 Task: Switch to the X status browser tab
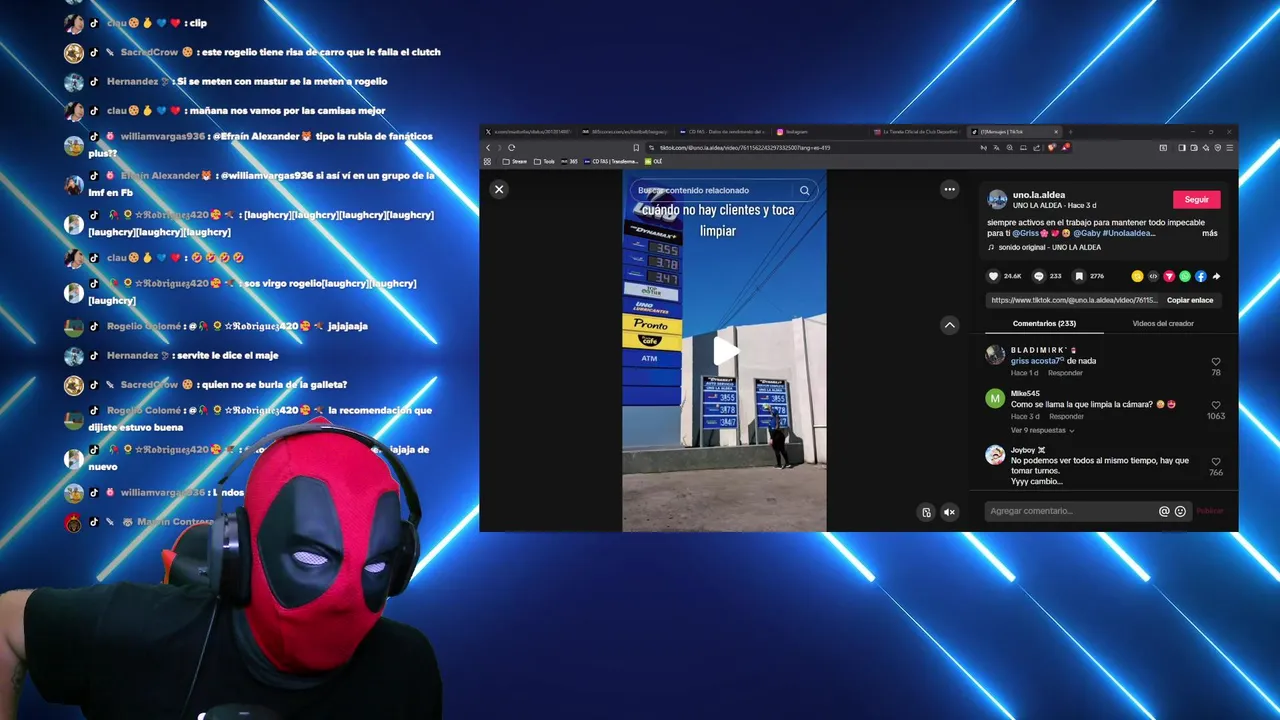528,132
